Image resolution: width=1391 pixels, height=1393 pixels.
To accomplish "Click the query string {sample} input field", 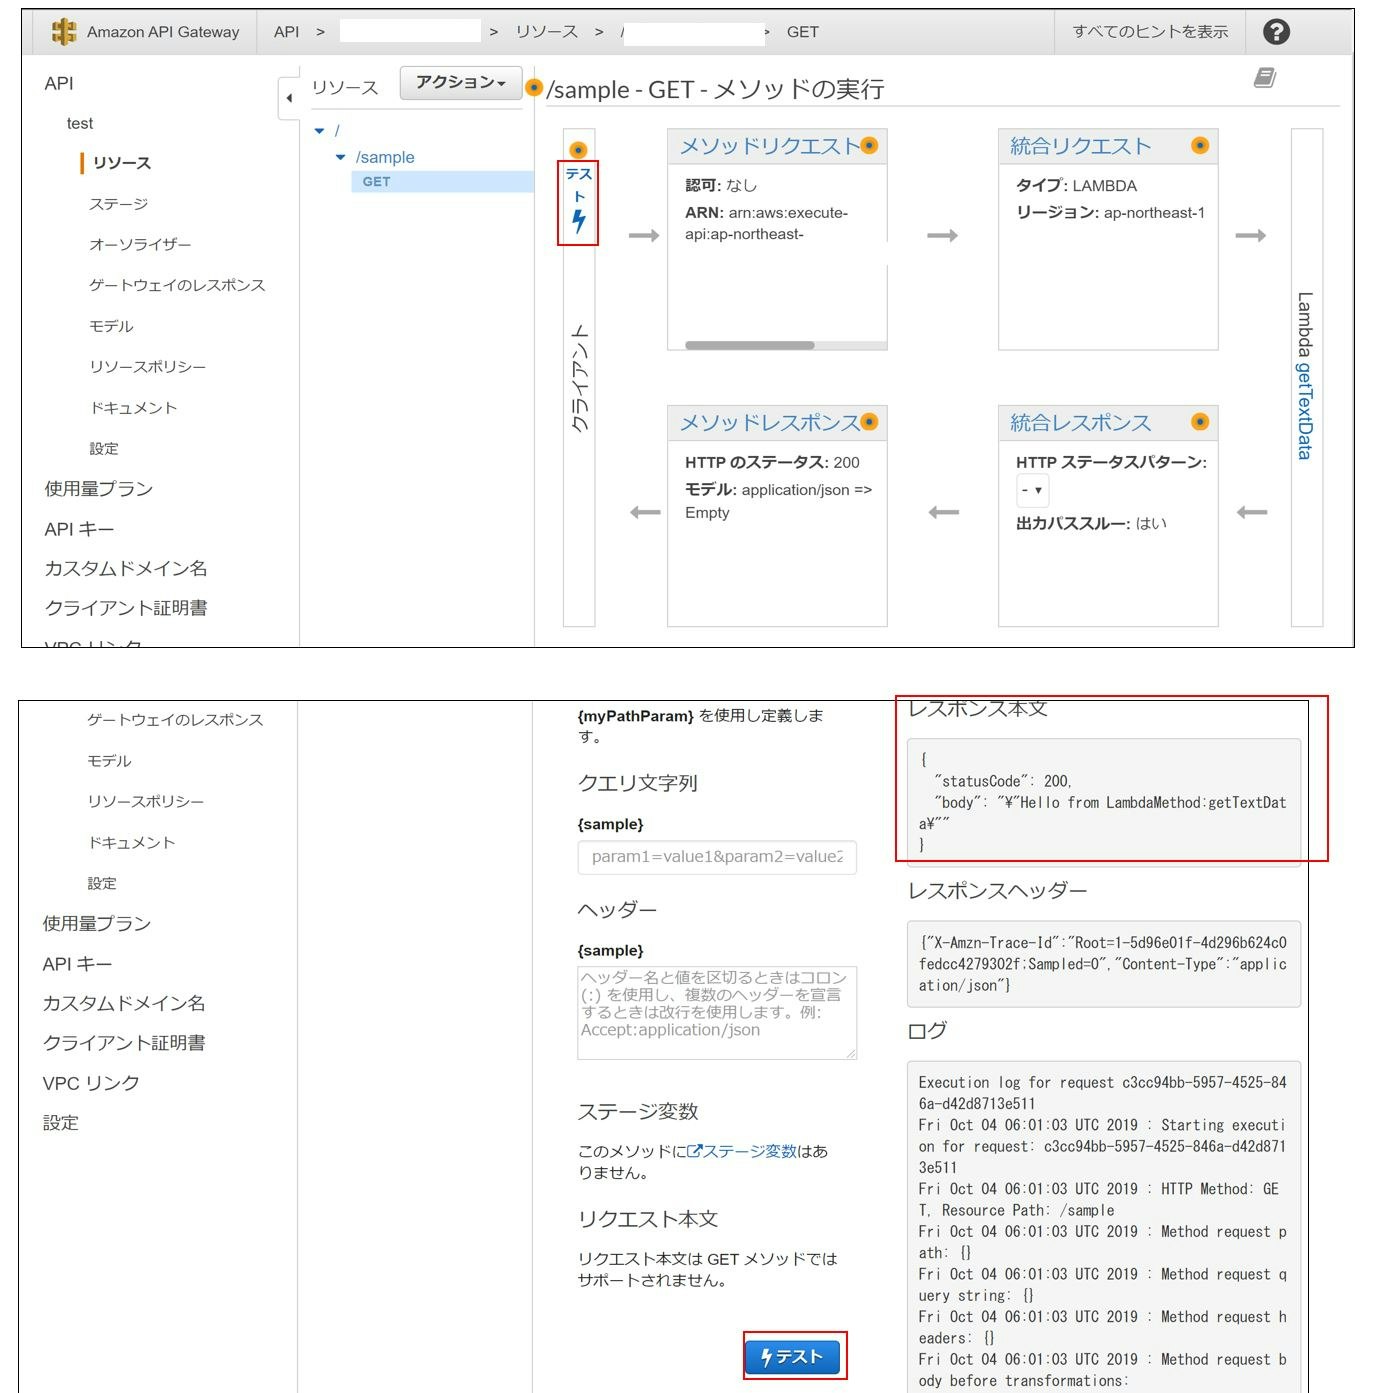I will tap(717, 857).
